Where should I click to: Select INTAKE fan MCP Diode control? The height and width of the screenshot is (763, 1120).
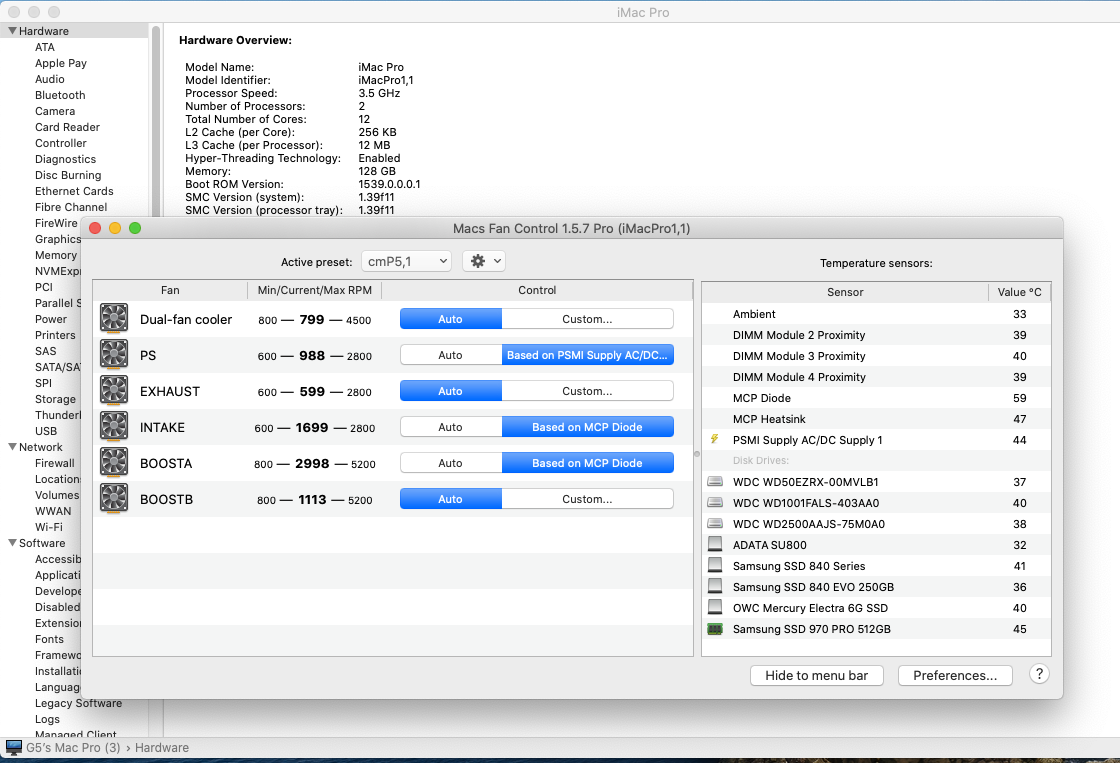587,427
